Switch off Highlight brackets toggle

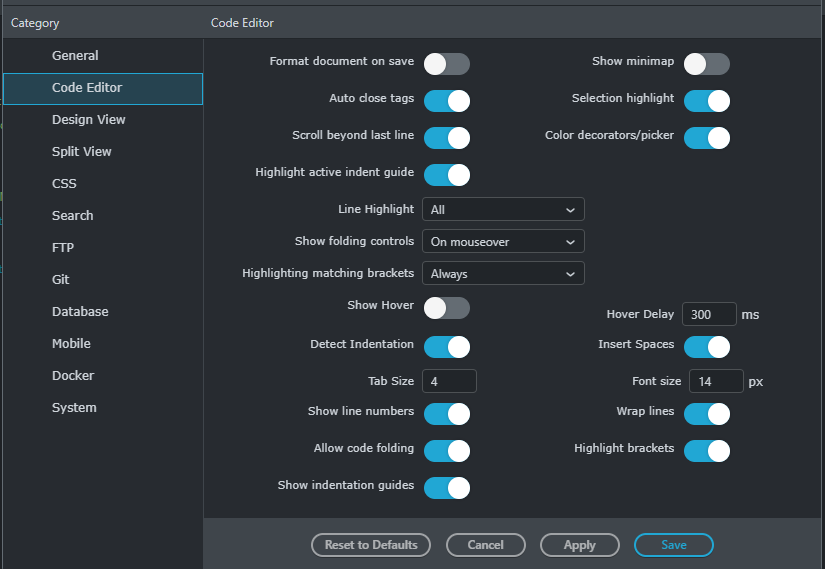[707, 451]
